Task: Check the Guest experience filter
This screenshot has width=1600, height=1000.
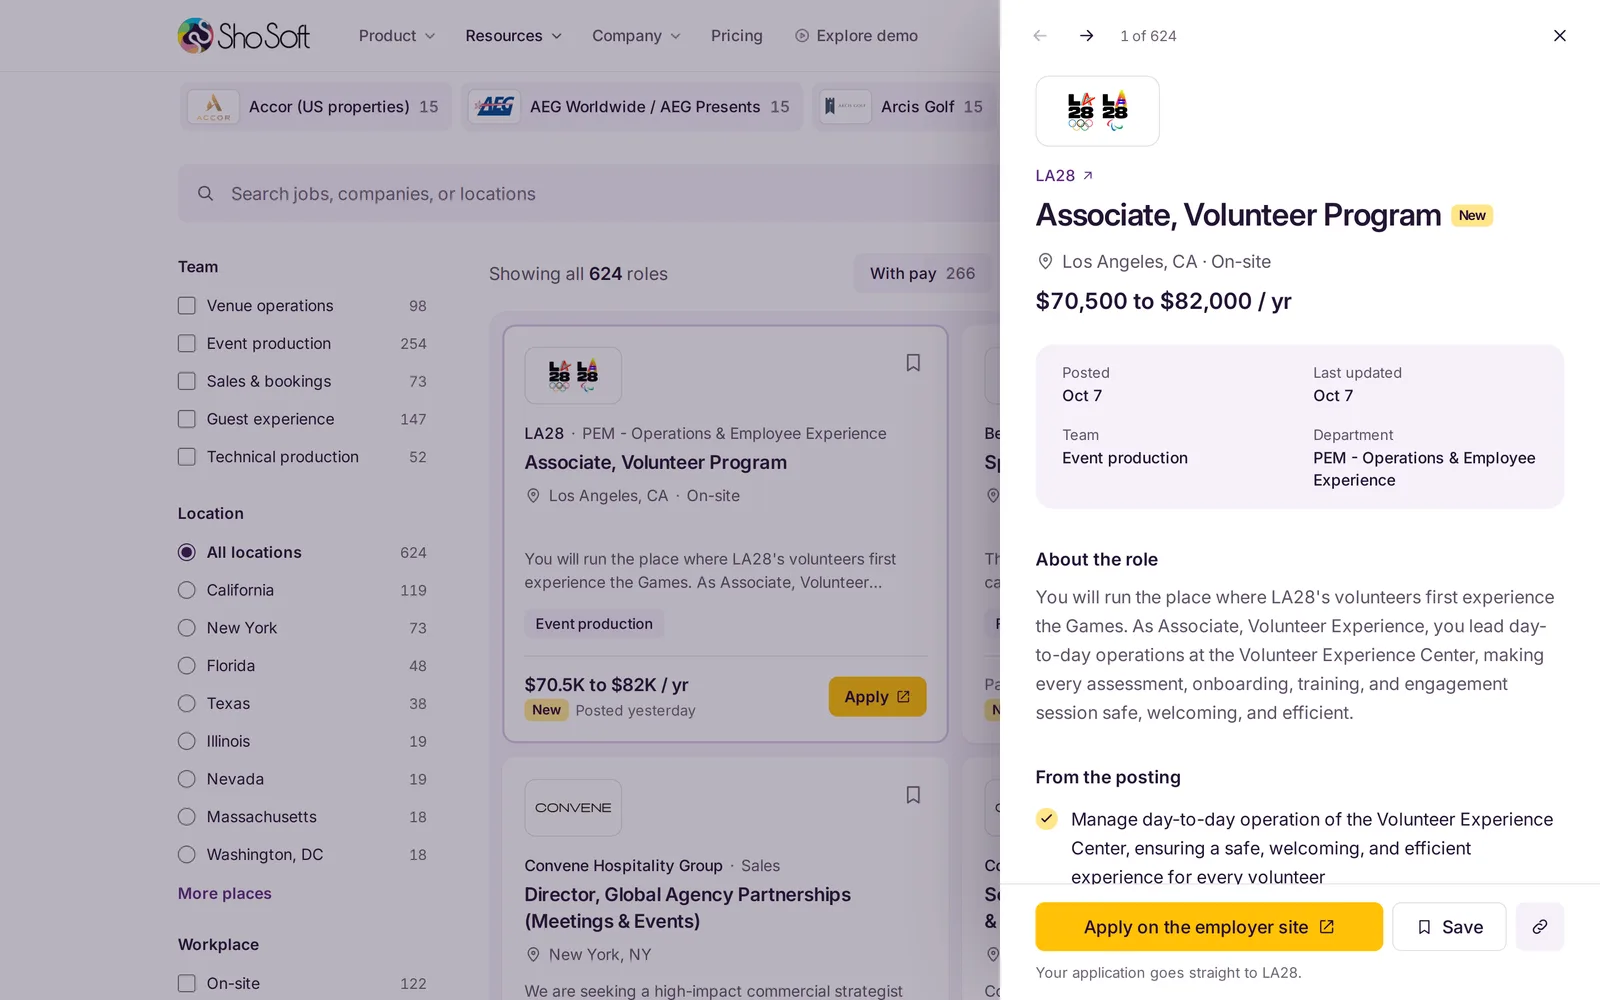Action: coord(187,419)
